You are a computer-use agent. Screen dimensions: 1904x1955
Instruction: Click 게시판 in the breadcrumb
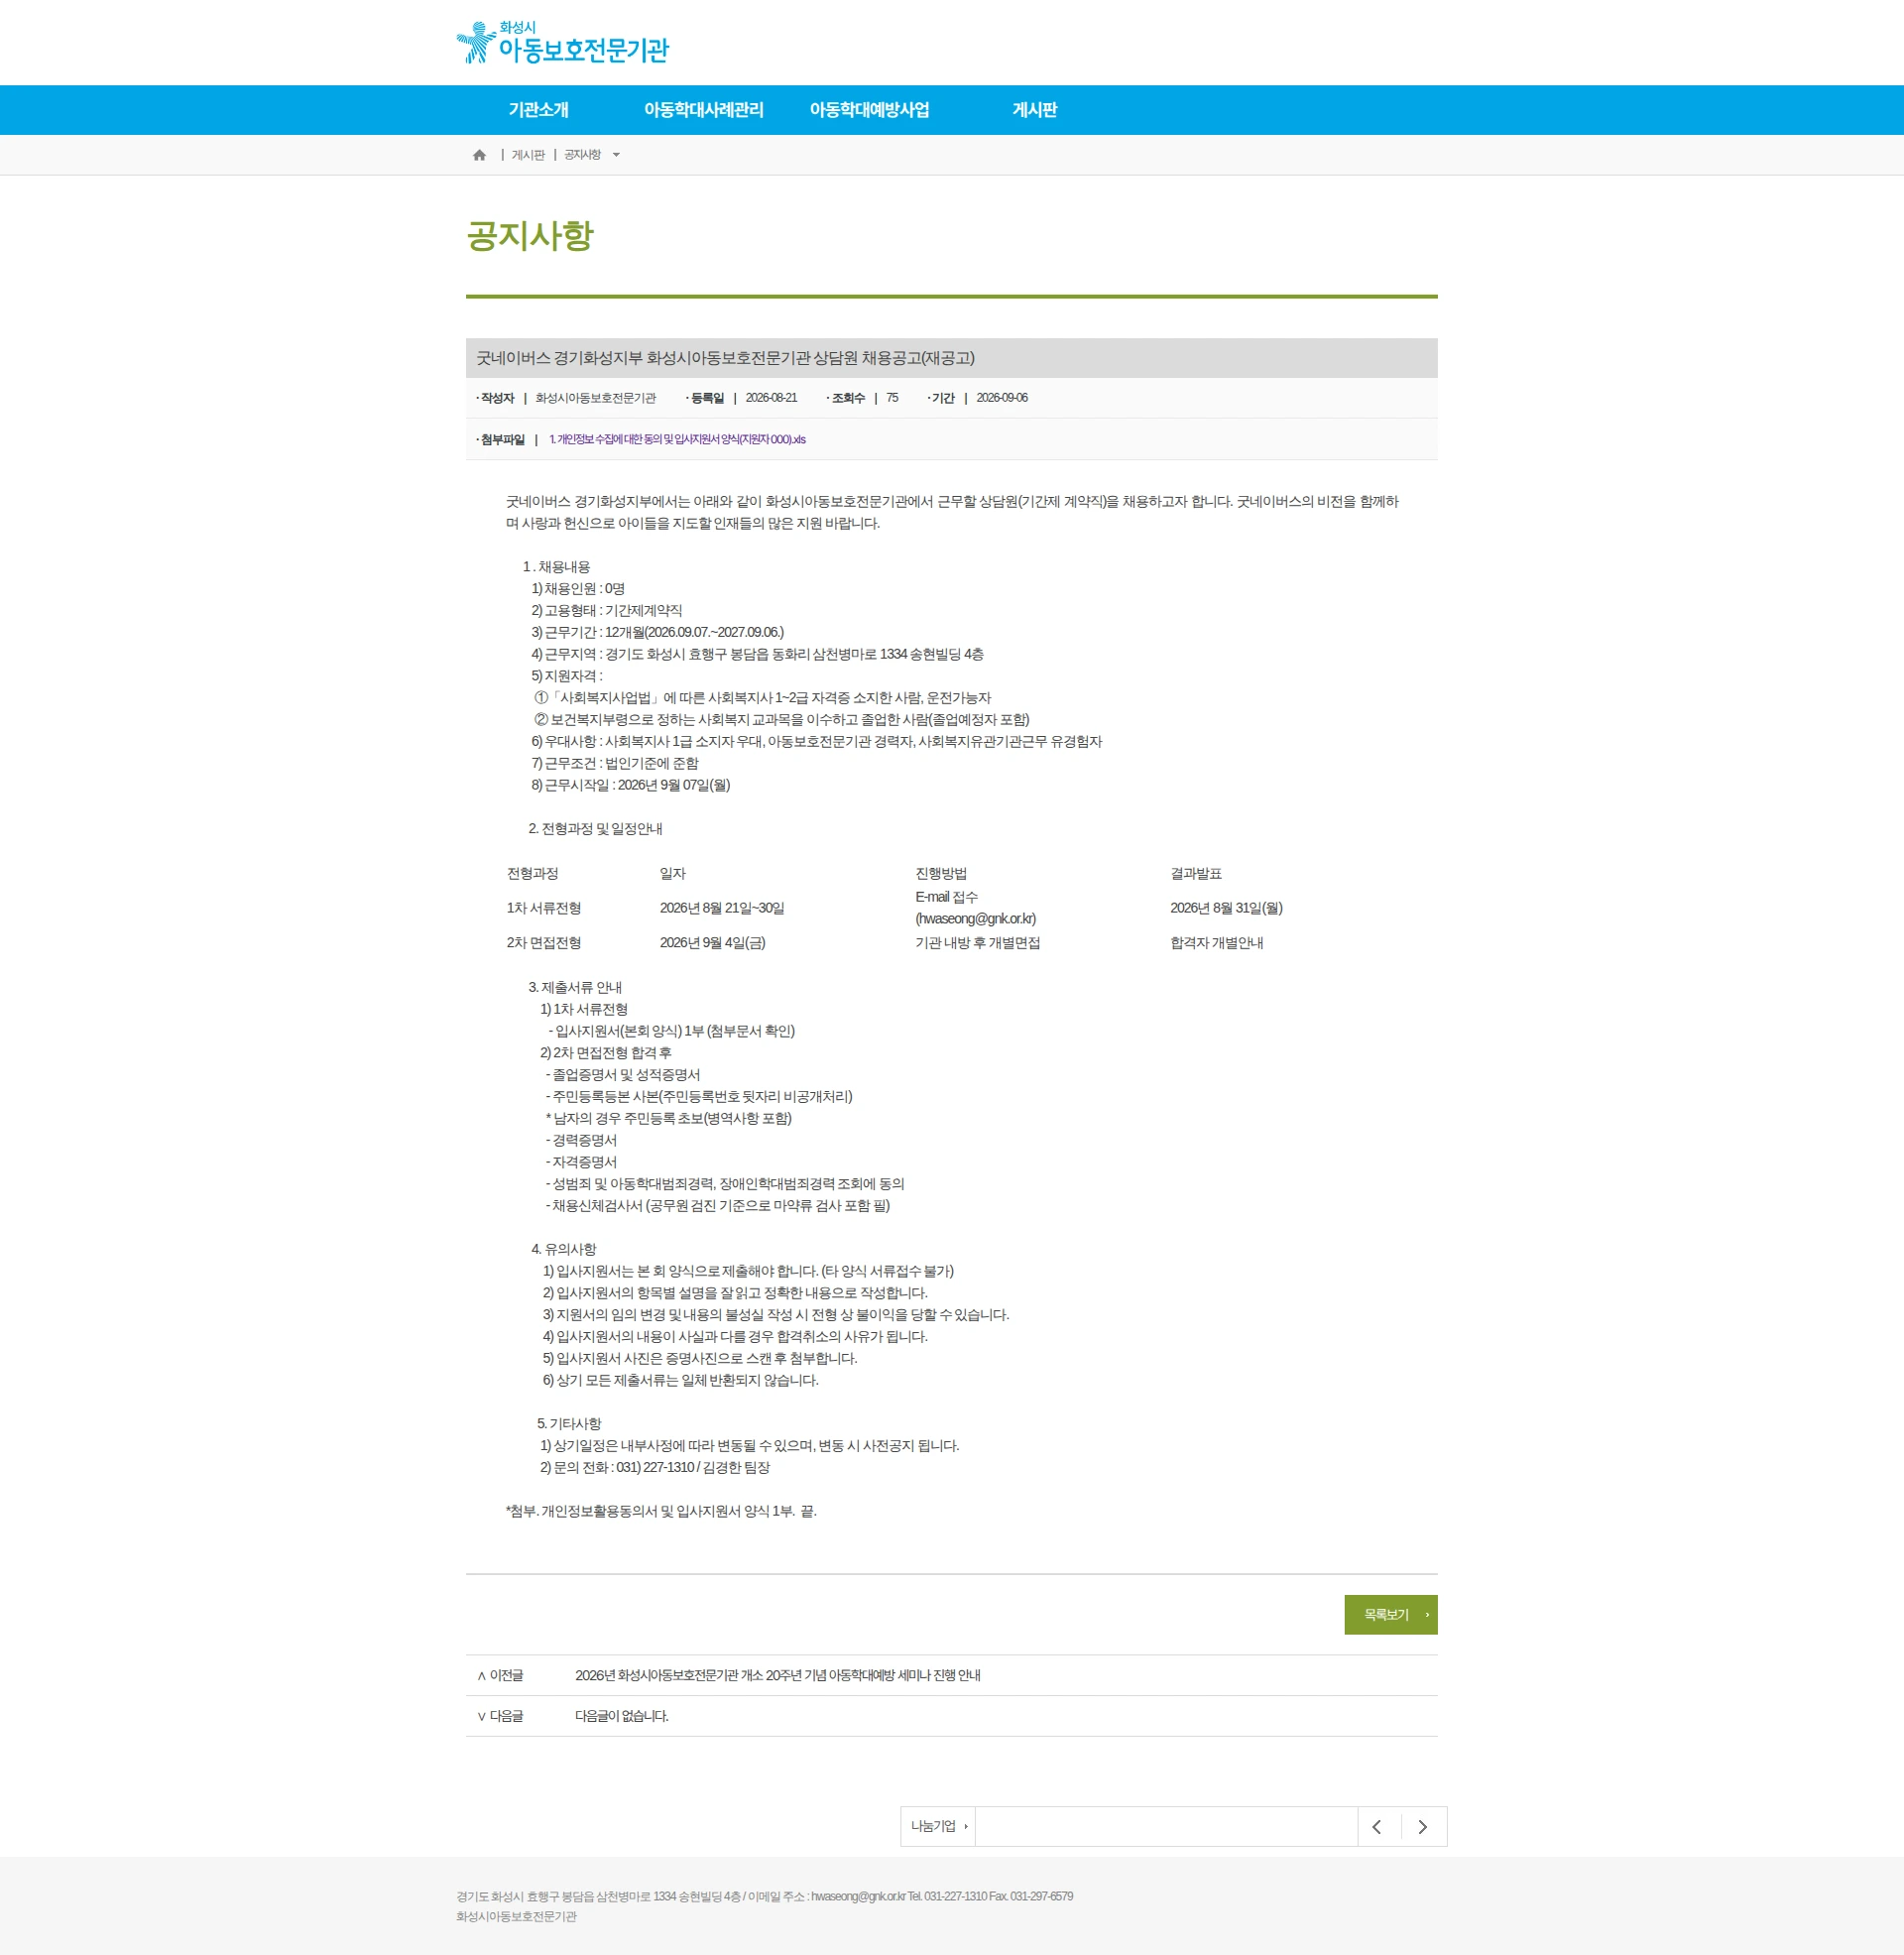528,155
